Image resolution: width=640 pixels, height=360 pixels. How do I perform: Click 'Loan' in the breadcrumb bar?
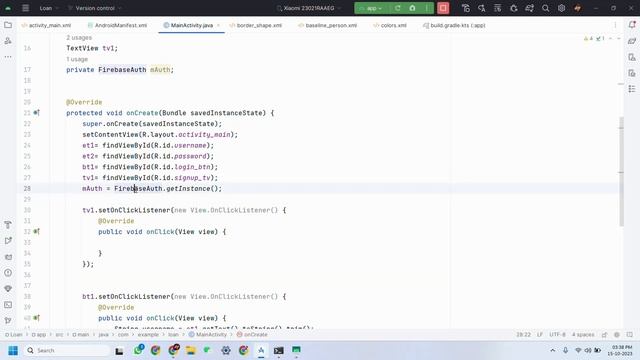[x=13, y=335]
